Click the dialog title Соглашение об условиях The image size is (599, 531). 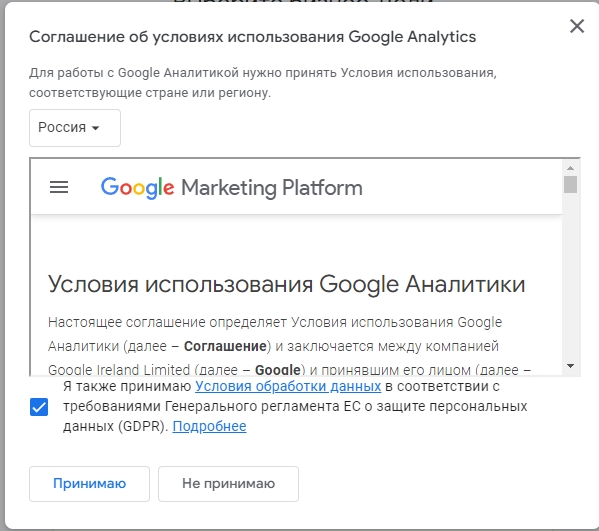click(253, 37)
